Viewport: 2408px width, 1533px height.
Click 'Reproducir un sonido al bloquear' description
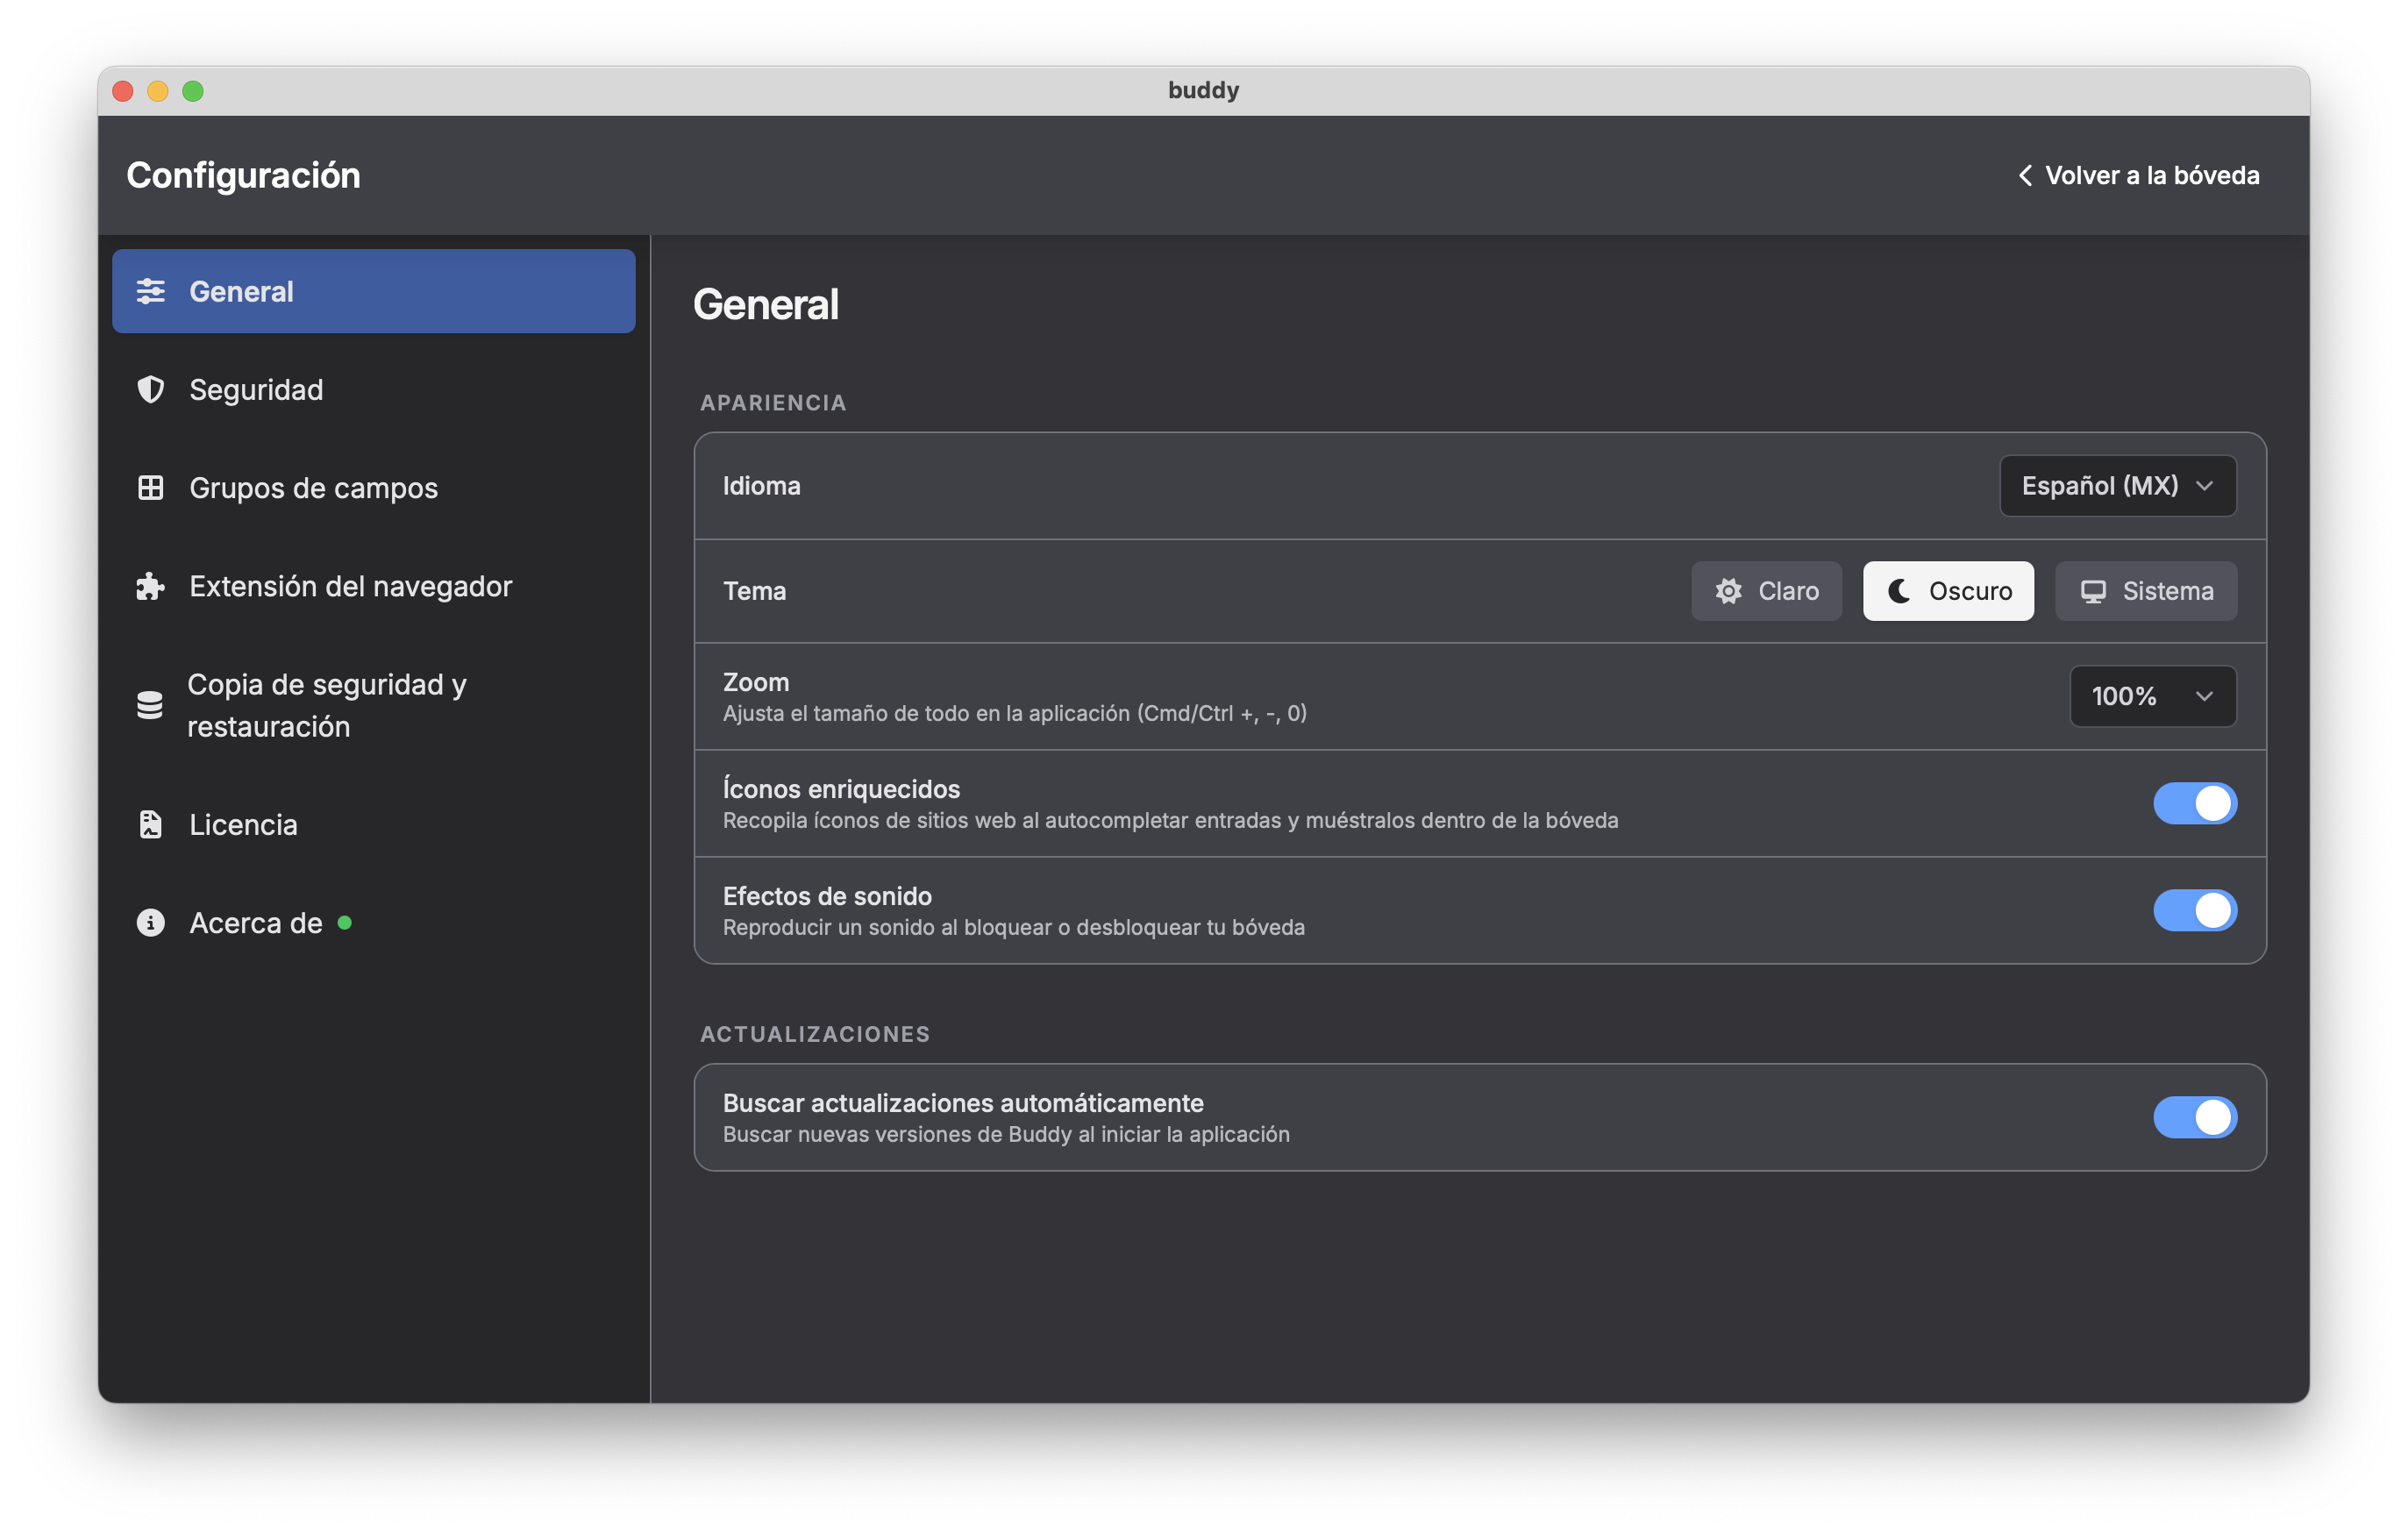click(1013, 927)
